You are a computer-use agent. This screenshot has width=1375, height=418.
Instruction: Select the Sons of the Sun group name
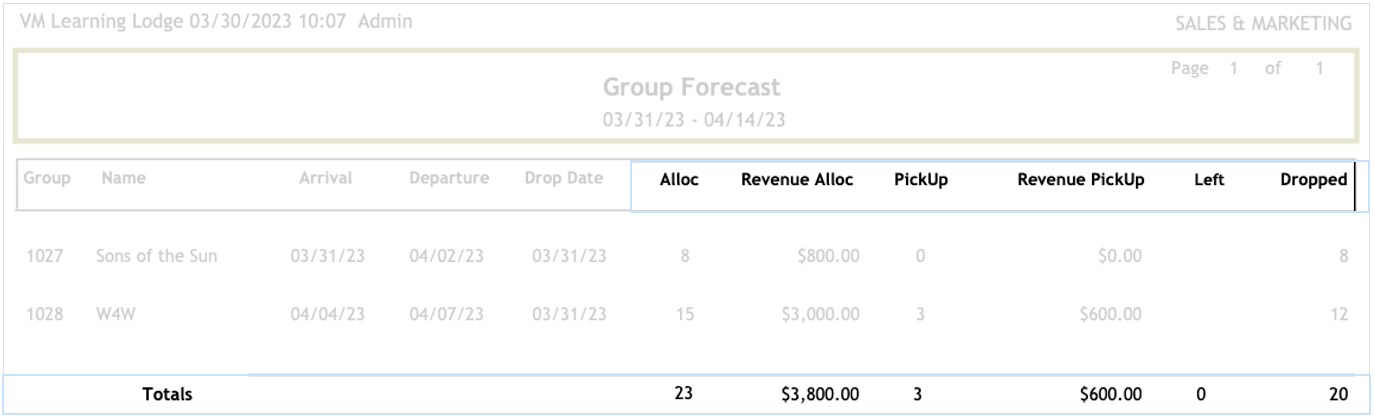click(155, 255)
